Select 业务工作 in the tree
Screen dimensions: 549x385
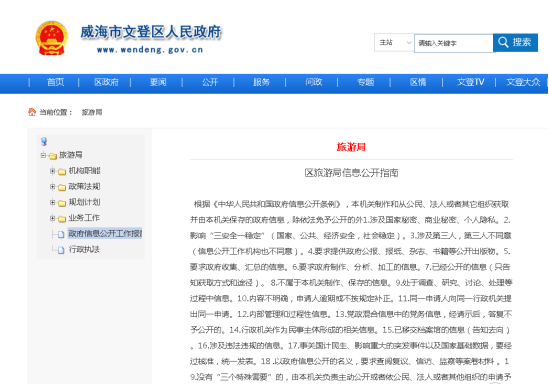[84, 218]
